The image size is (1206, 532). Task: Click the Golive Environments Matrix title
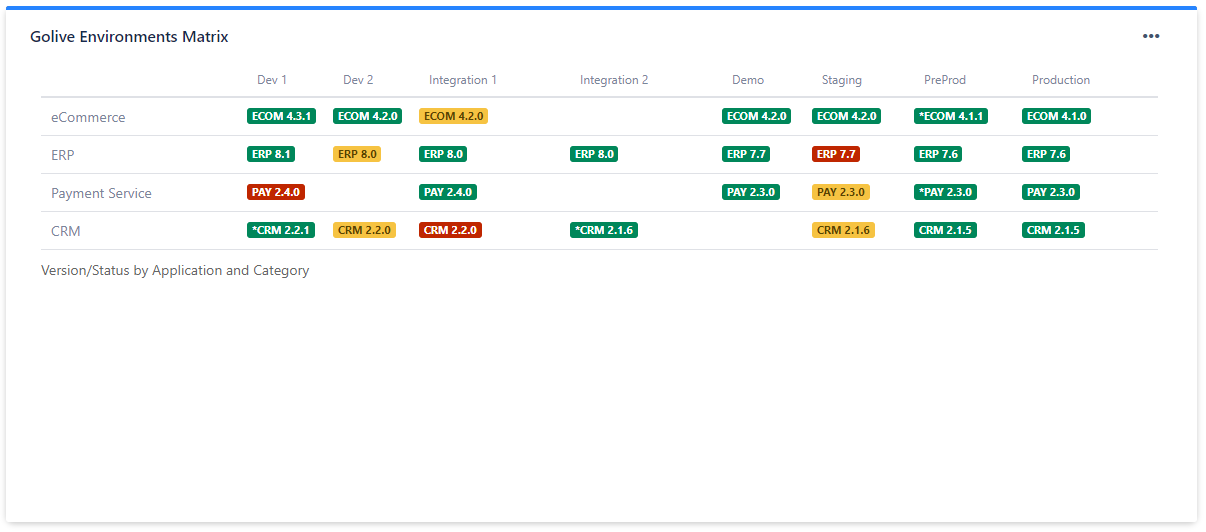pyautogui.click(x=129, y=37)
